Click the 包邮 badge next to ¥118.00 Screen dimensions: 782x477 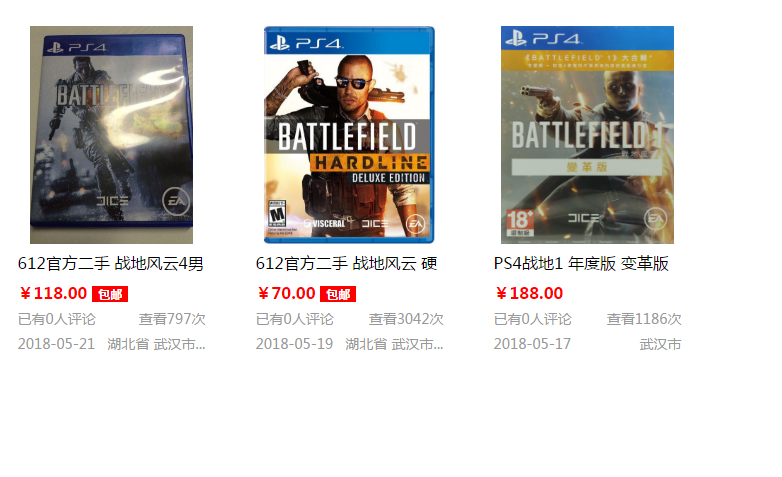coord(110,294)
